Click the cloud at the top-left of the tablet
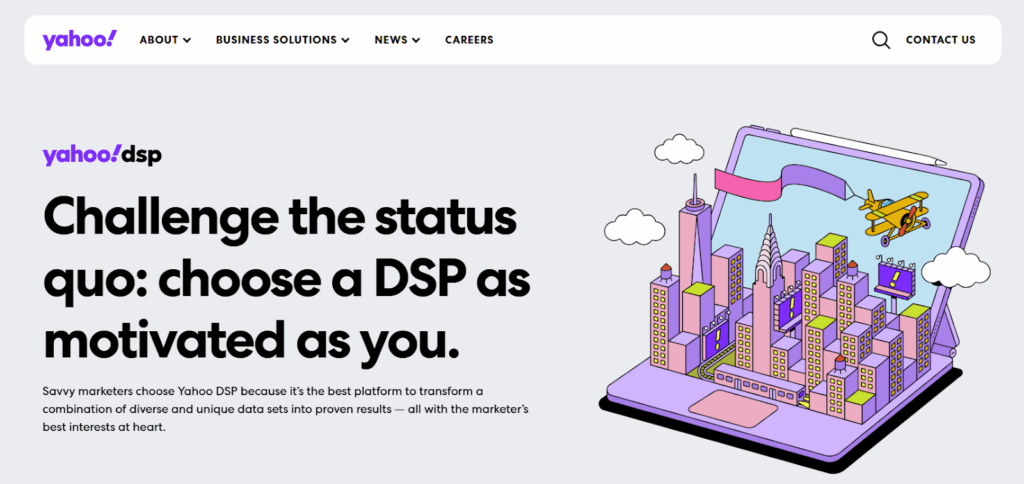Image resolution: width=1024 pixels, height=484 pixels. pyautogui.click(x=683, y=148)
